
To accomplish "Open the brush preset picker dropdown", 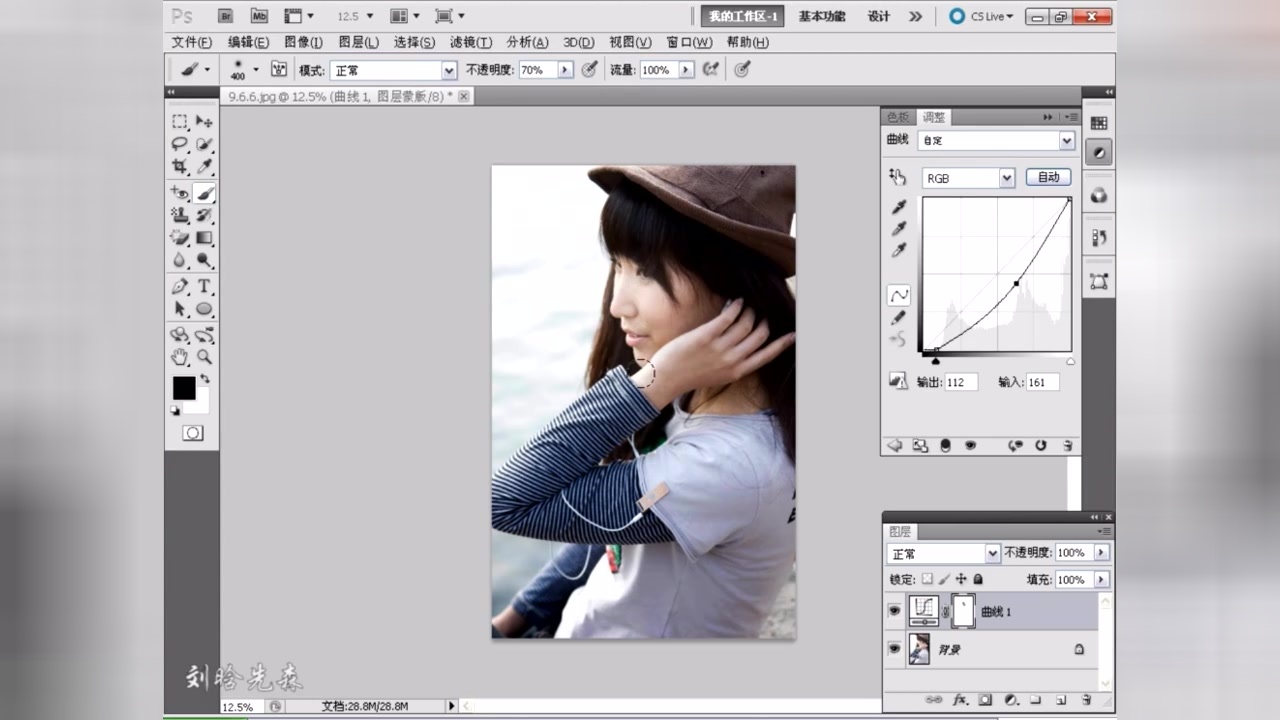I will click(x=255, y=70).
